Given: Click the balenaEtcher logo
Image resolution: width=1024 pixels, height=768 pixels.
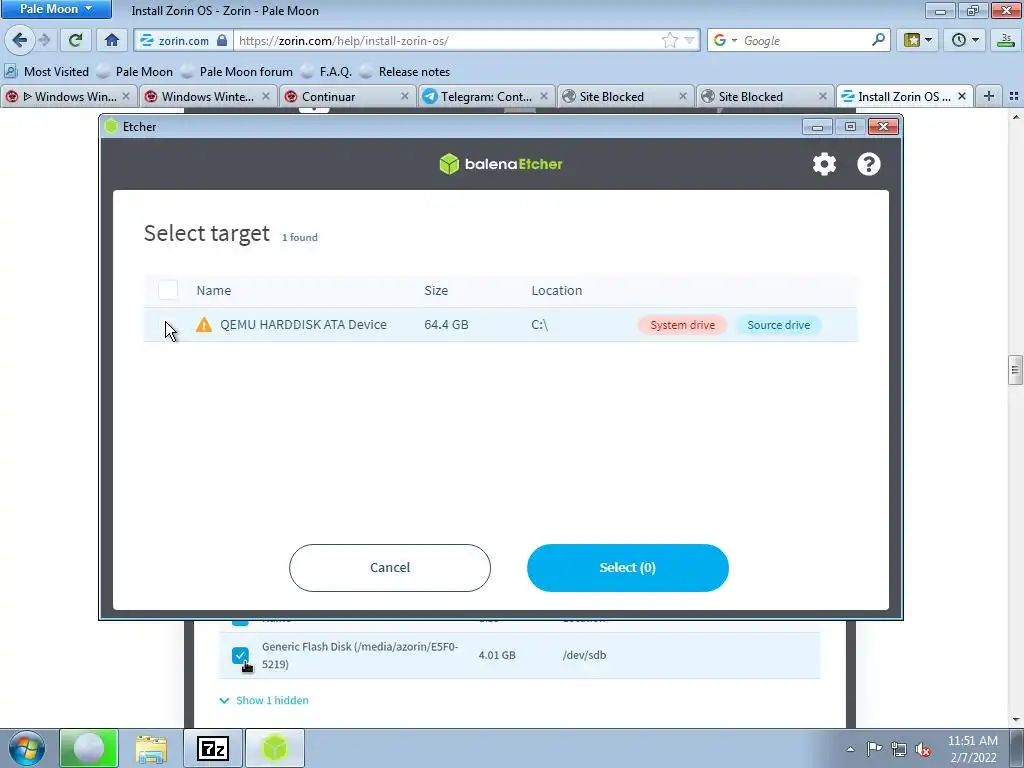Looking at the screenshot, I should 501,164.
